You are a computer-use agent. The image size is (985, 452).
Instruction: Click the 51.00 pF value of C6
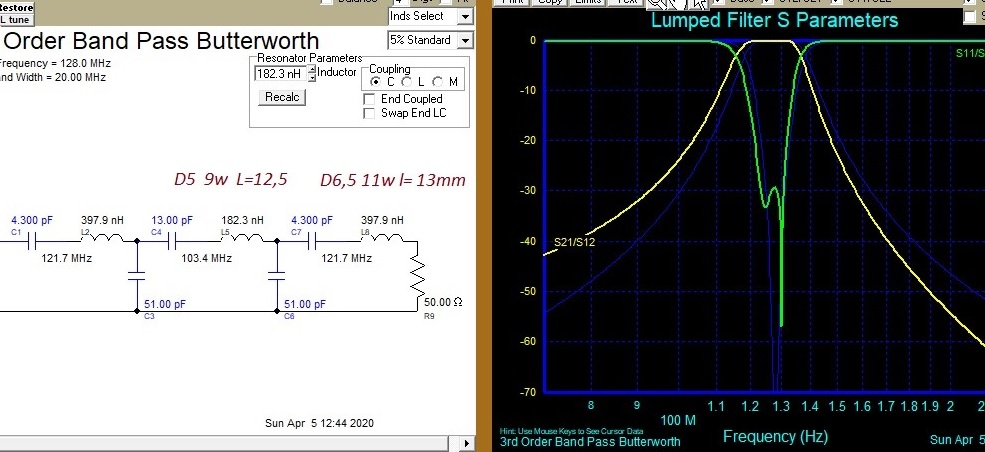pyautogui.click(x=305, y=304)
